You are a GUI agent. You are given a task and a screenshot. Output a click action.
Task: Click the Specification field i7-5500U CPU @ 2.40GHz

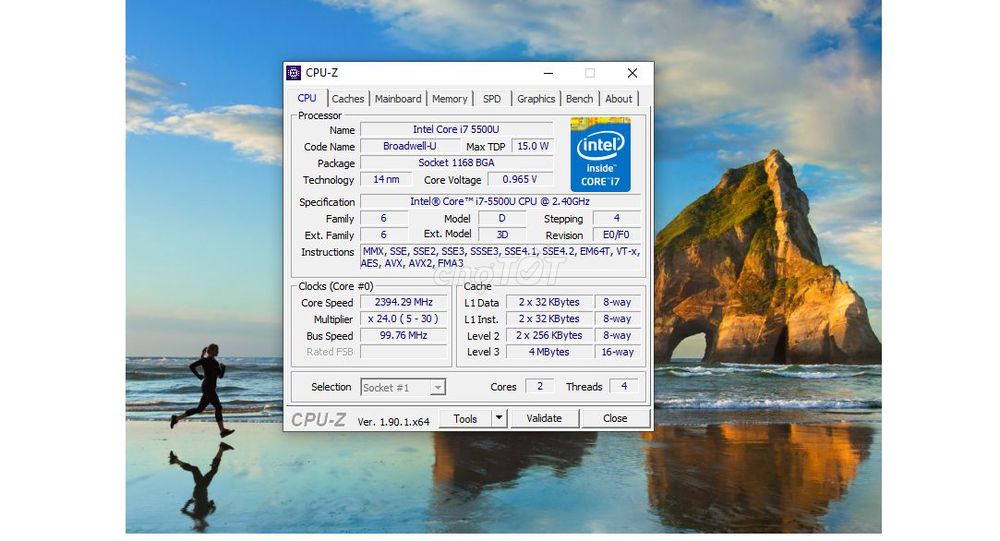pyautogui.click(x=500, y=202)
